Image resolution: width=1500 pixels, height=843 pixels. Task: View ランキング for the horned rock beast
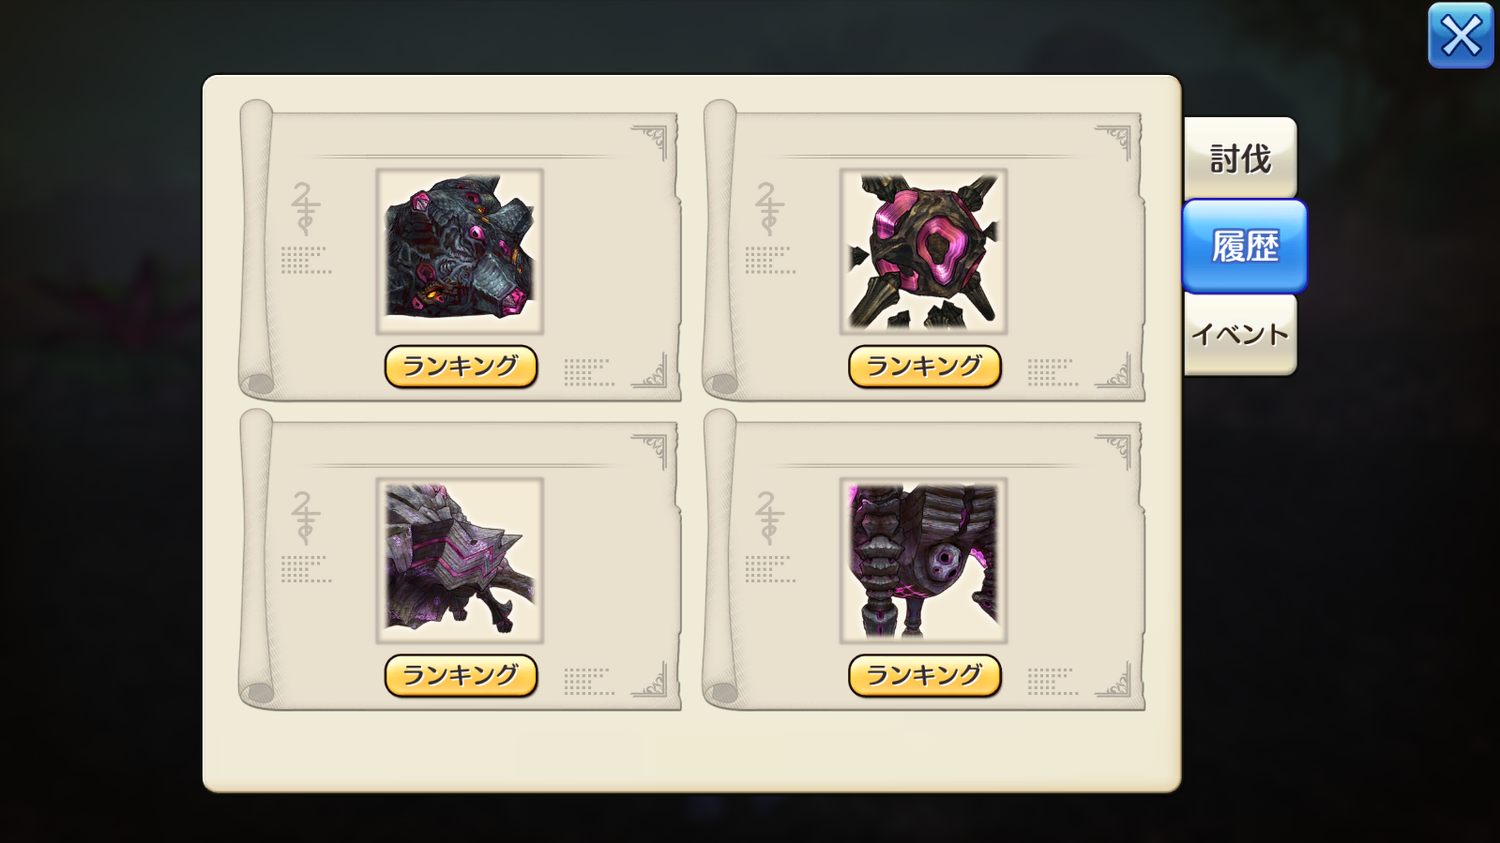click(x=461, y=367)
